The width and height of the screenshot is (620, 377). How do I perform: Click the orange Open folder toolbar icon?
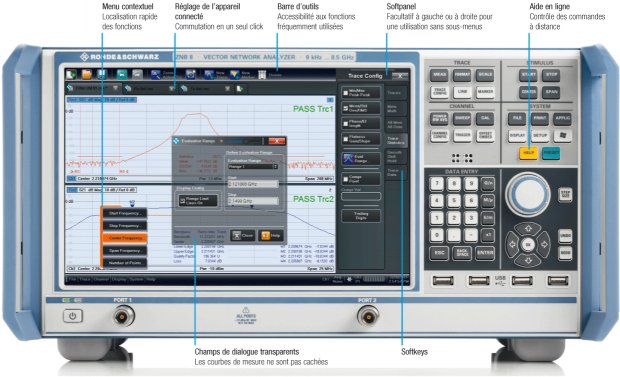pos(87,74)
